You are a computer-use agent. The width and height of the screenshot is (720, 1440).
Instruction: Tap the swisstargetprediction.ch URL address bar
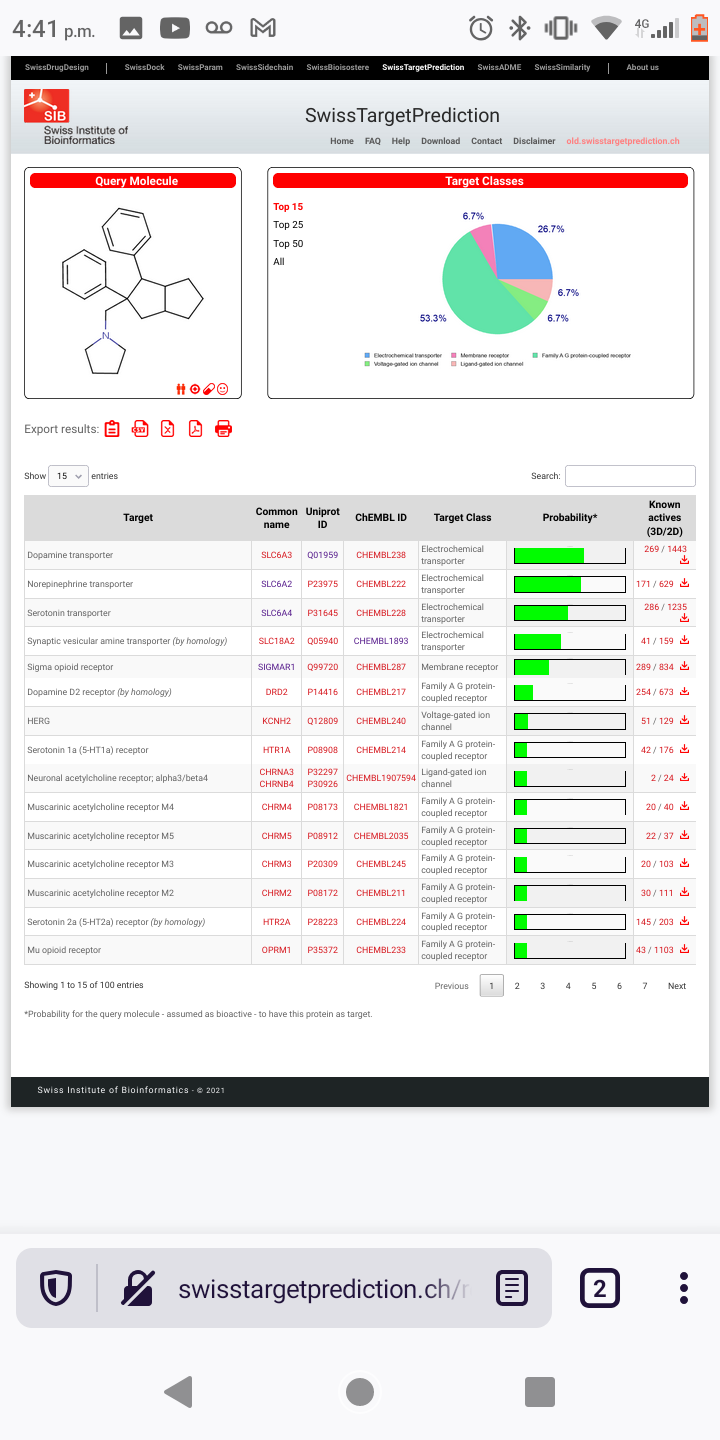[x=322, y=1288]
